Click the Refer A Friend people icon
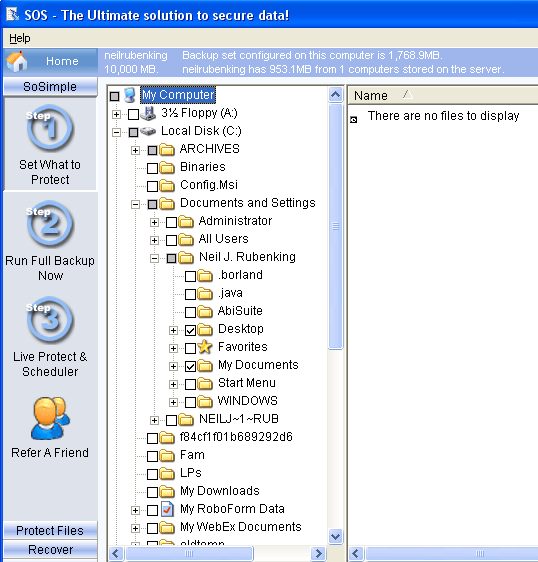The width and height of the screenshot is (538, 562). (50, 418)
